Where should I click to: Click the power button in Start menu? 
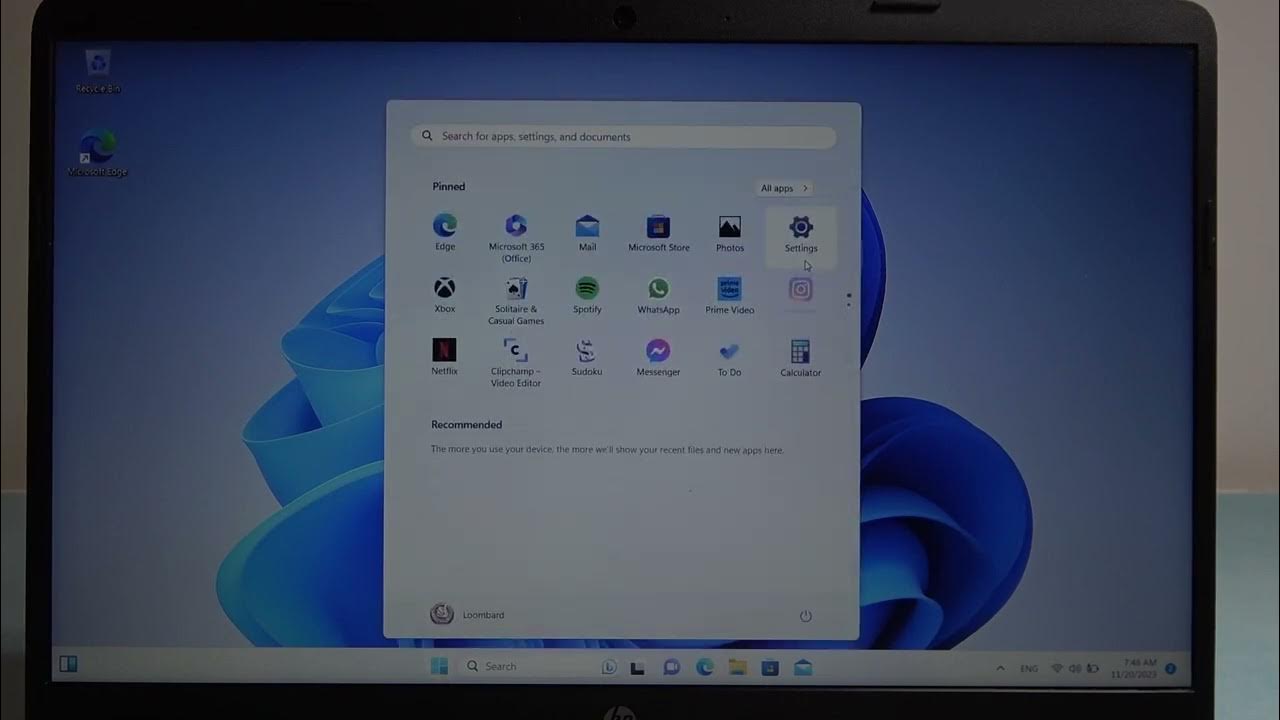pyautogui.click(x=805, y=616)
